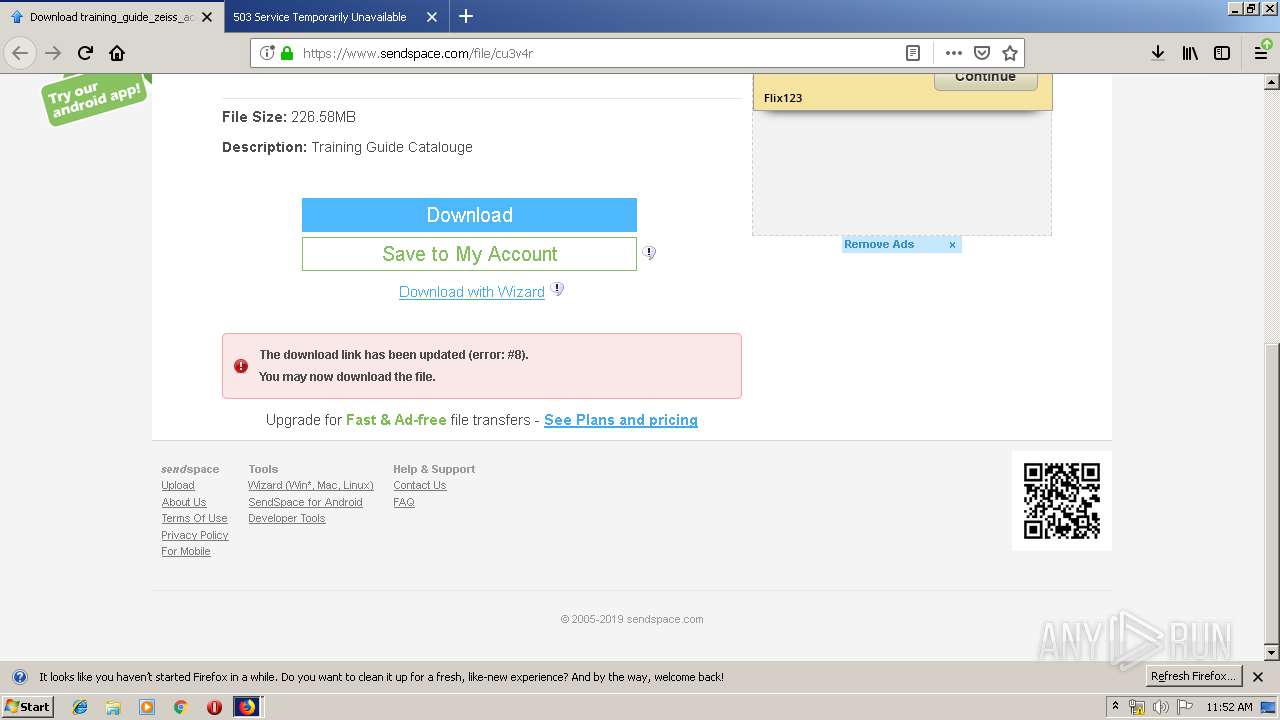Screen dimensions: 1280x720
Task: Click the sendspace footer logo
Action: click(x=190, y=469)
